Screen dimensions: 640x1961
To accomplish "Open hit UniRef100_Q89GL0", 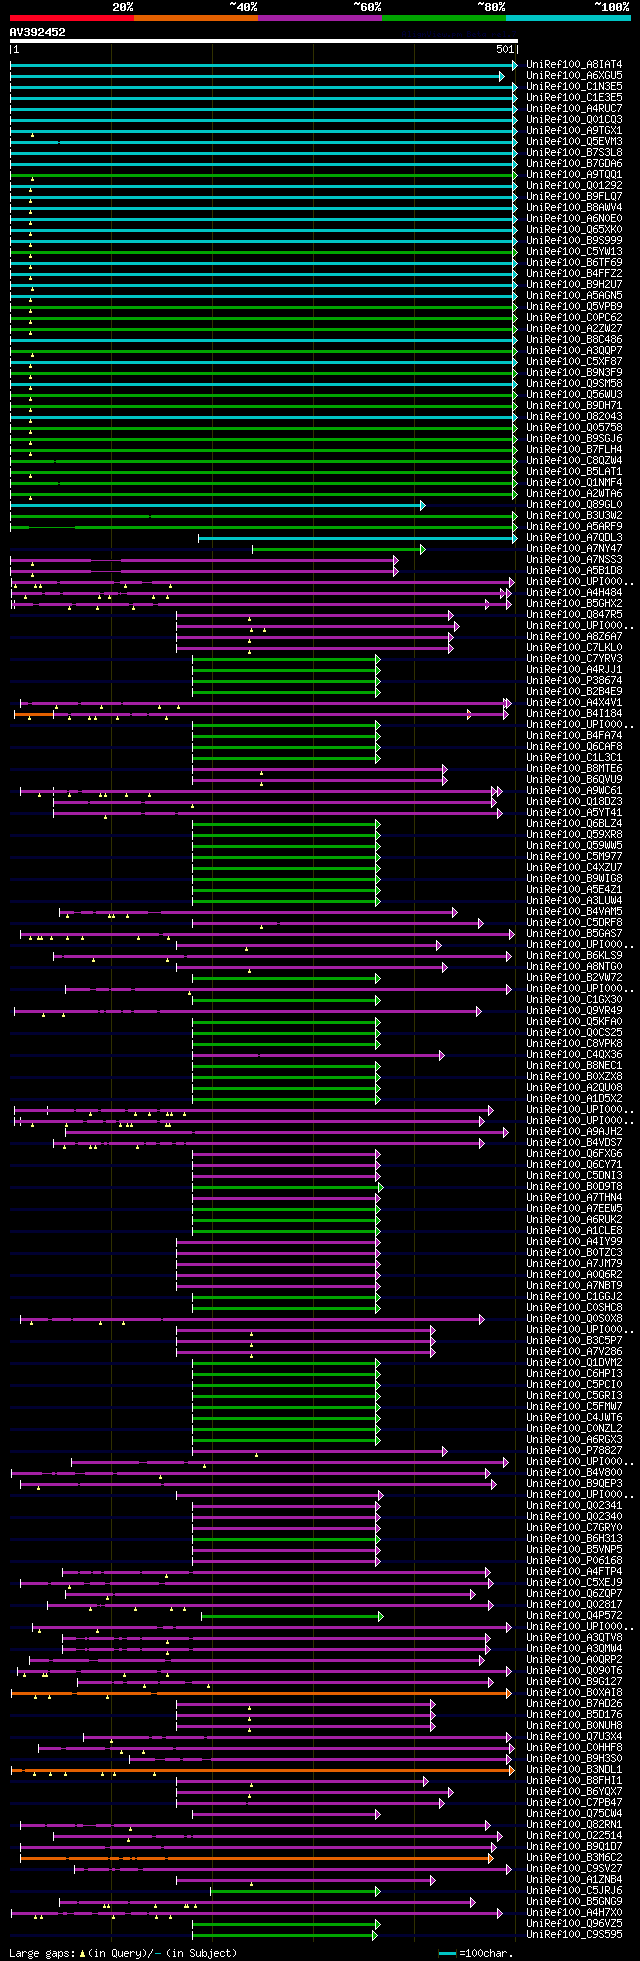I will [x=574, y=505].
